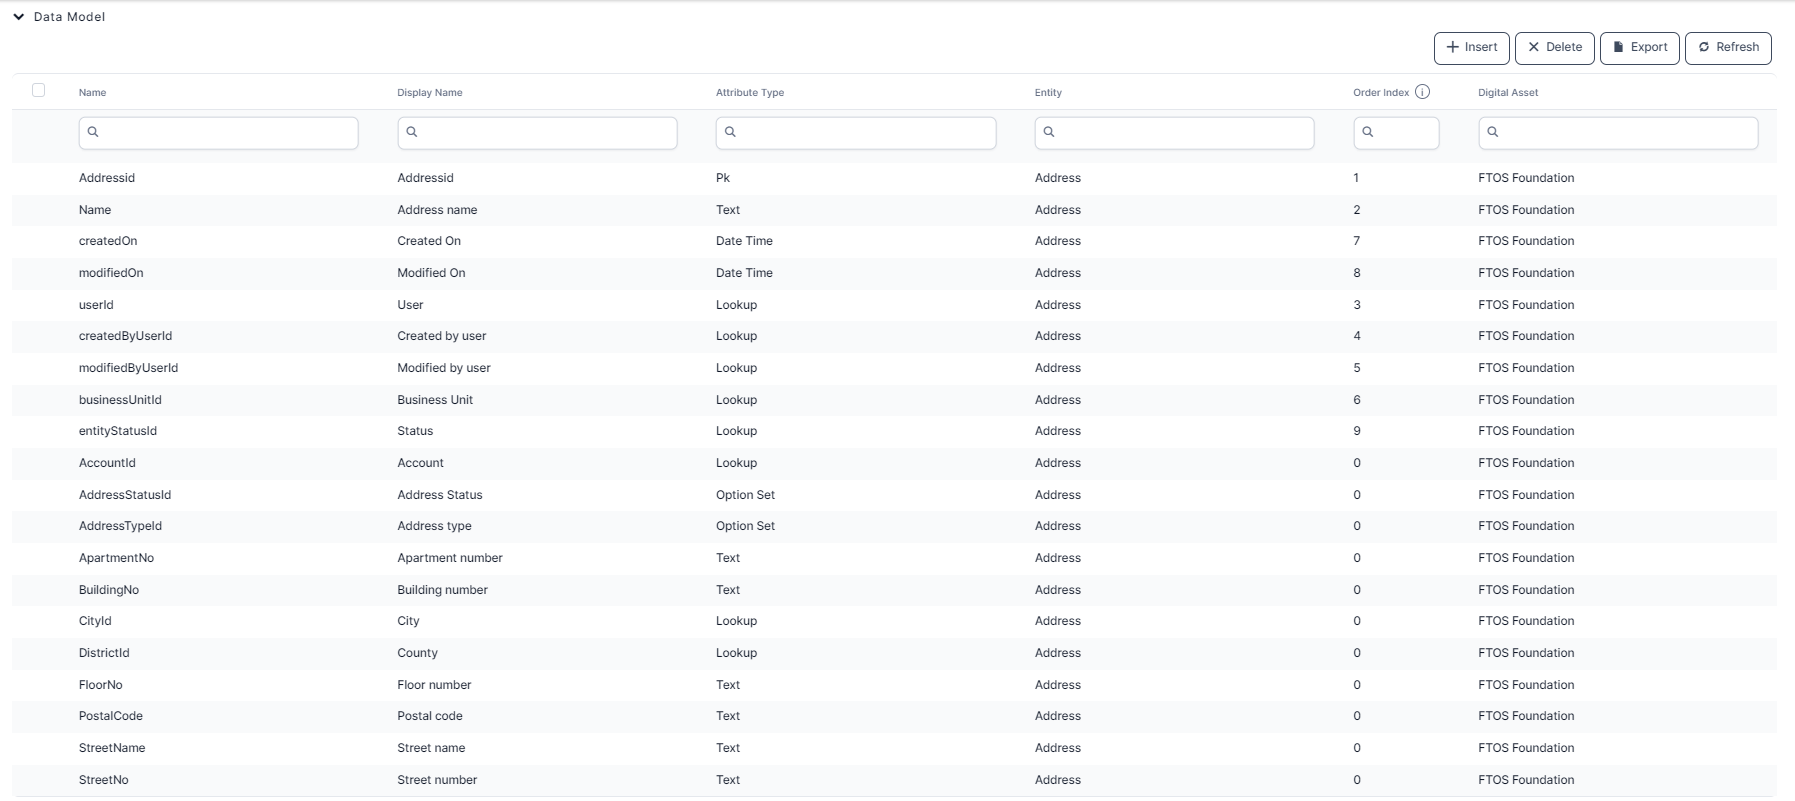This screenshot has width=1795, height=801.
Task: Click the search icon in Entity filter
Action: 1049,132
